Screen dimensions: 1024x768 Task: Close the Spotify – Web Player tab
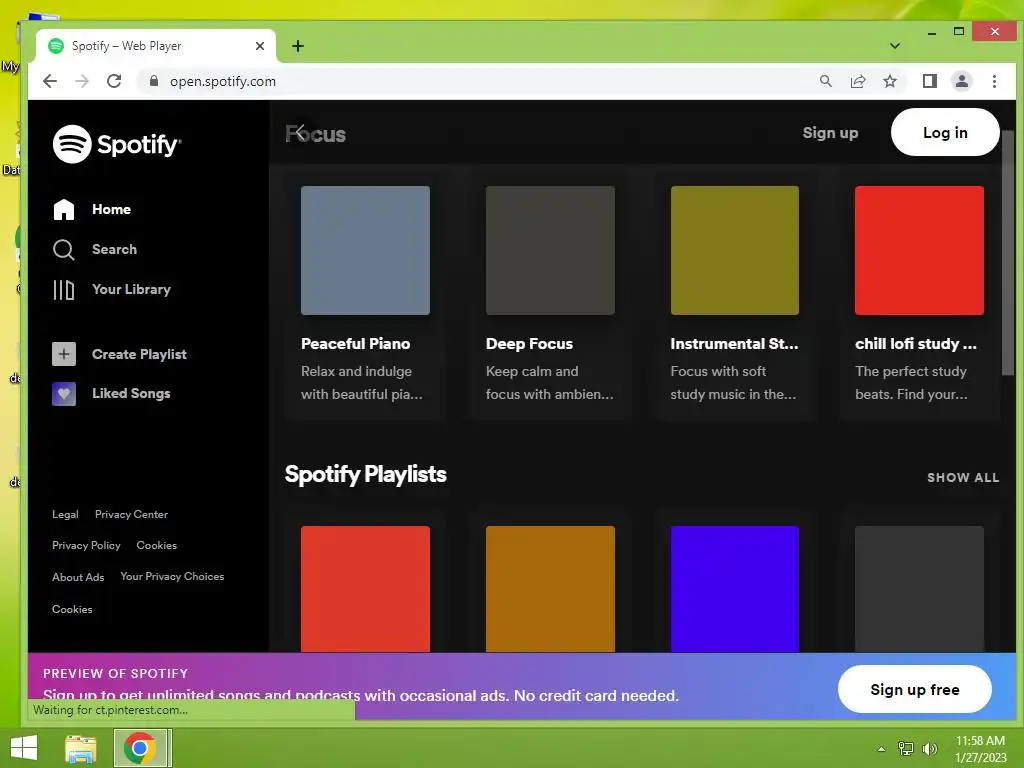click(x=260, y=46)
